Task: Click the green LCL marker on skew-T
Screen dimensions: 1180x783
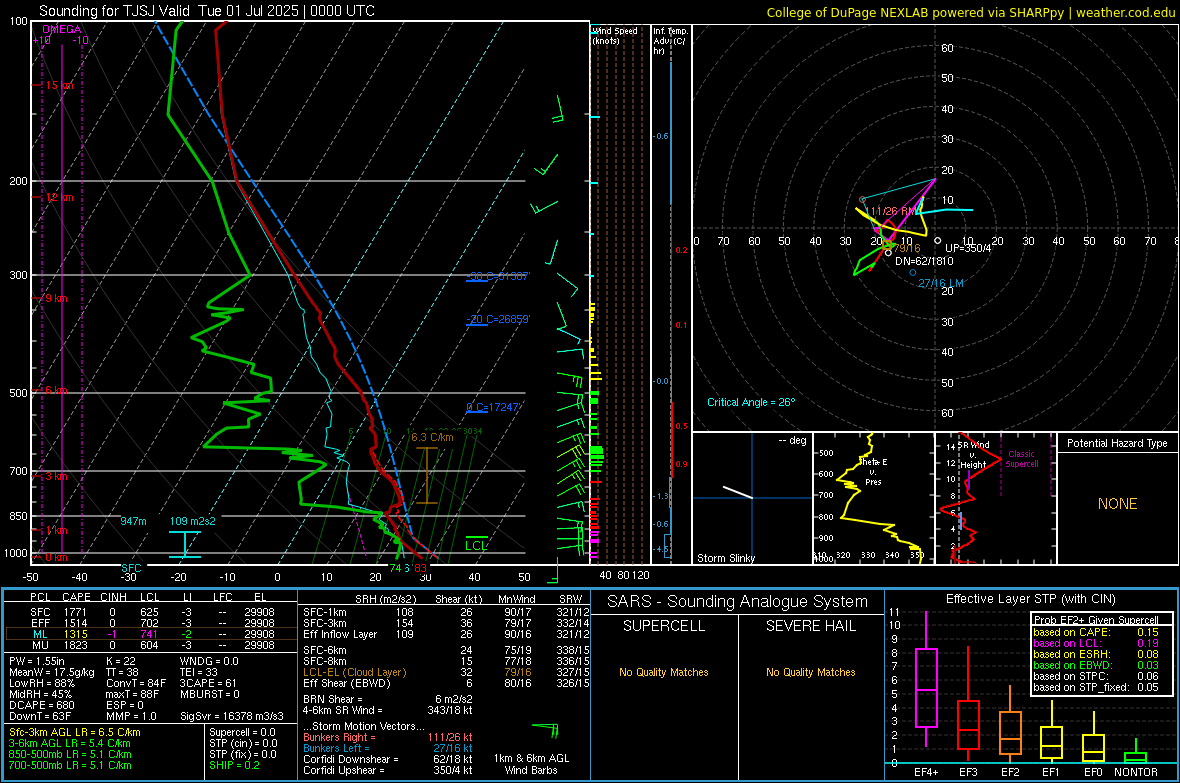Action: (476, 545)
